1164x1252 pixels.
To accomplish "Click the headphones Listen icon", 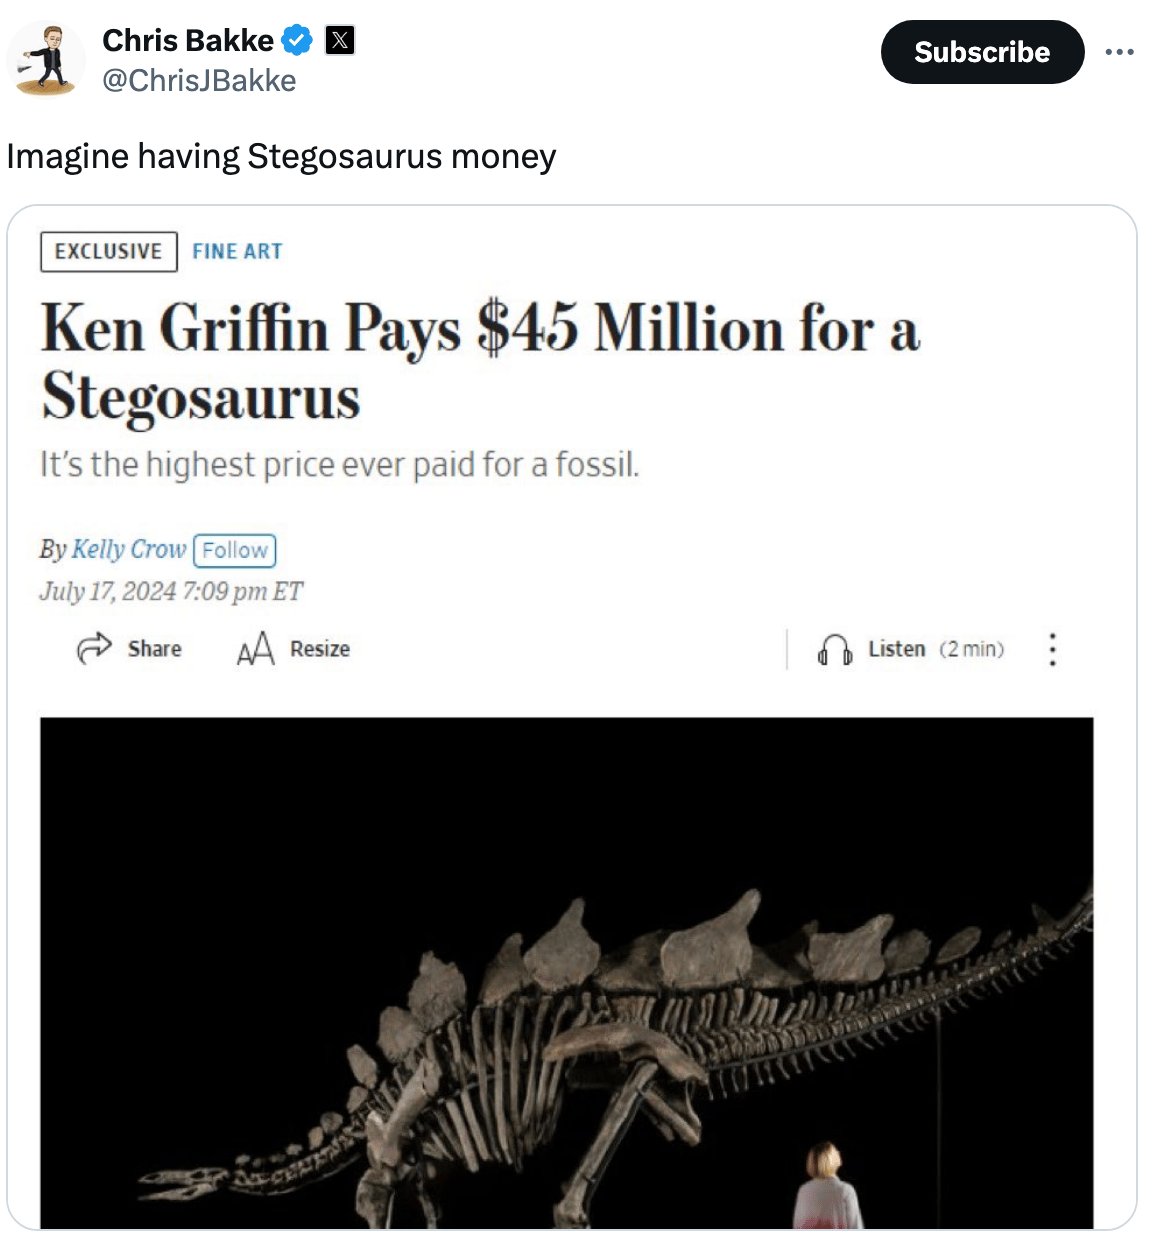I will 835,650.
